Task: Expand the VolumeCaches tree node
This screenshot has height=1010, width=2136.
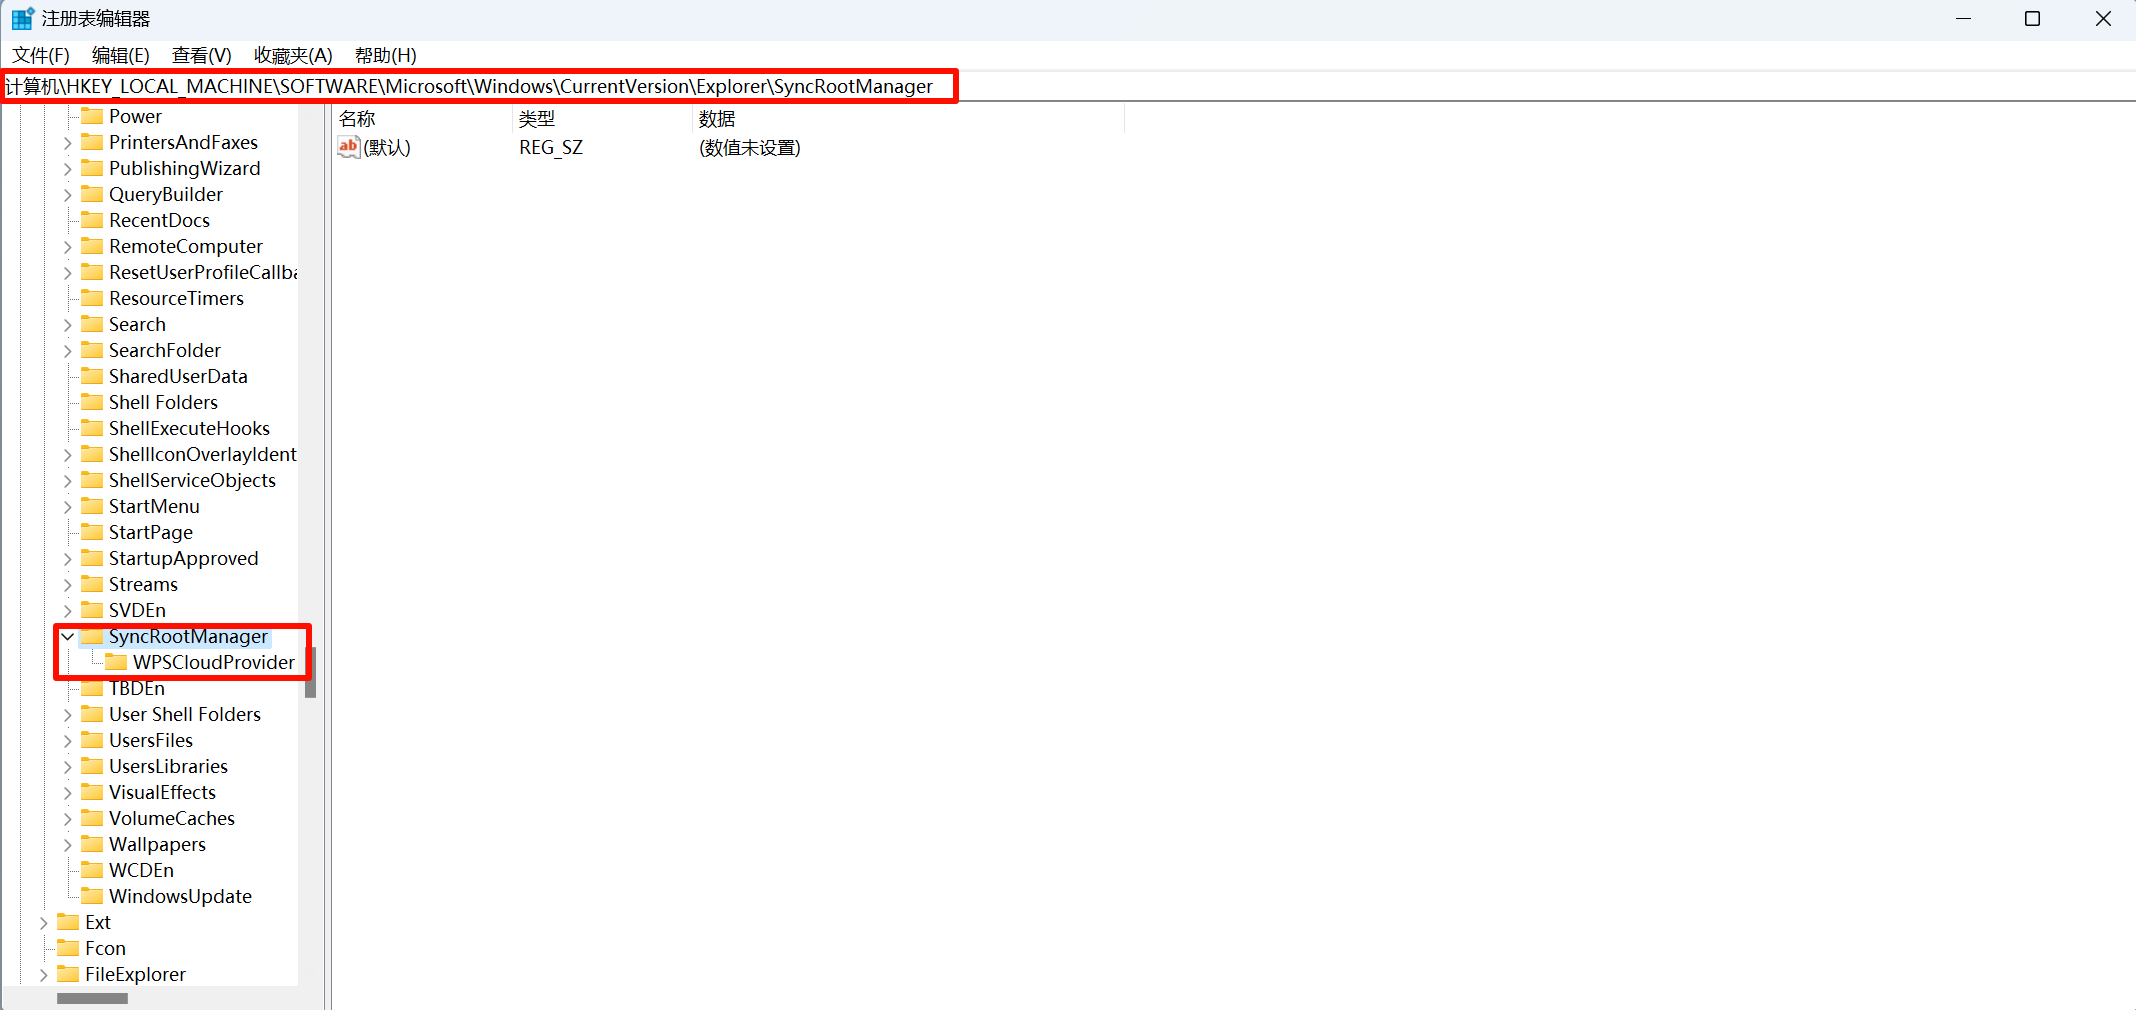Action: click(x=67, y=819)
